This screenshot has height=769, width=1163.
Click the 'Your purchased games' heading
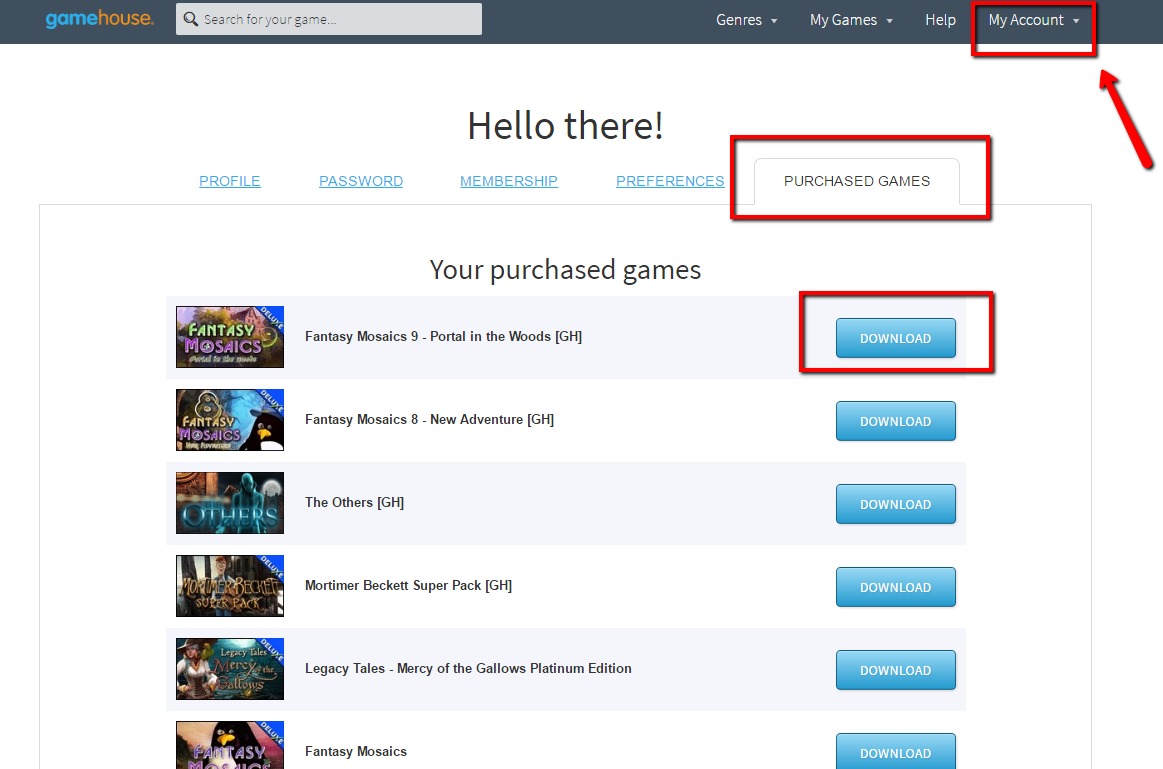(565, 270)
